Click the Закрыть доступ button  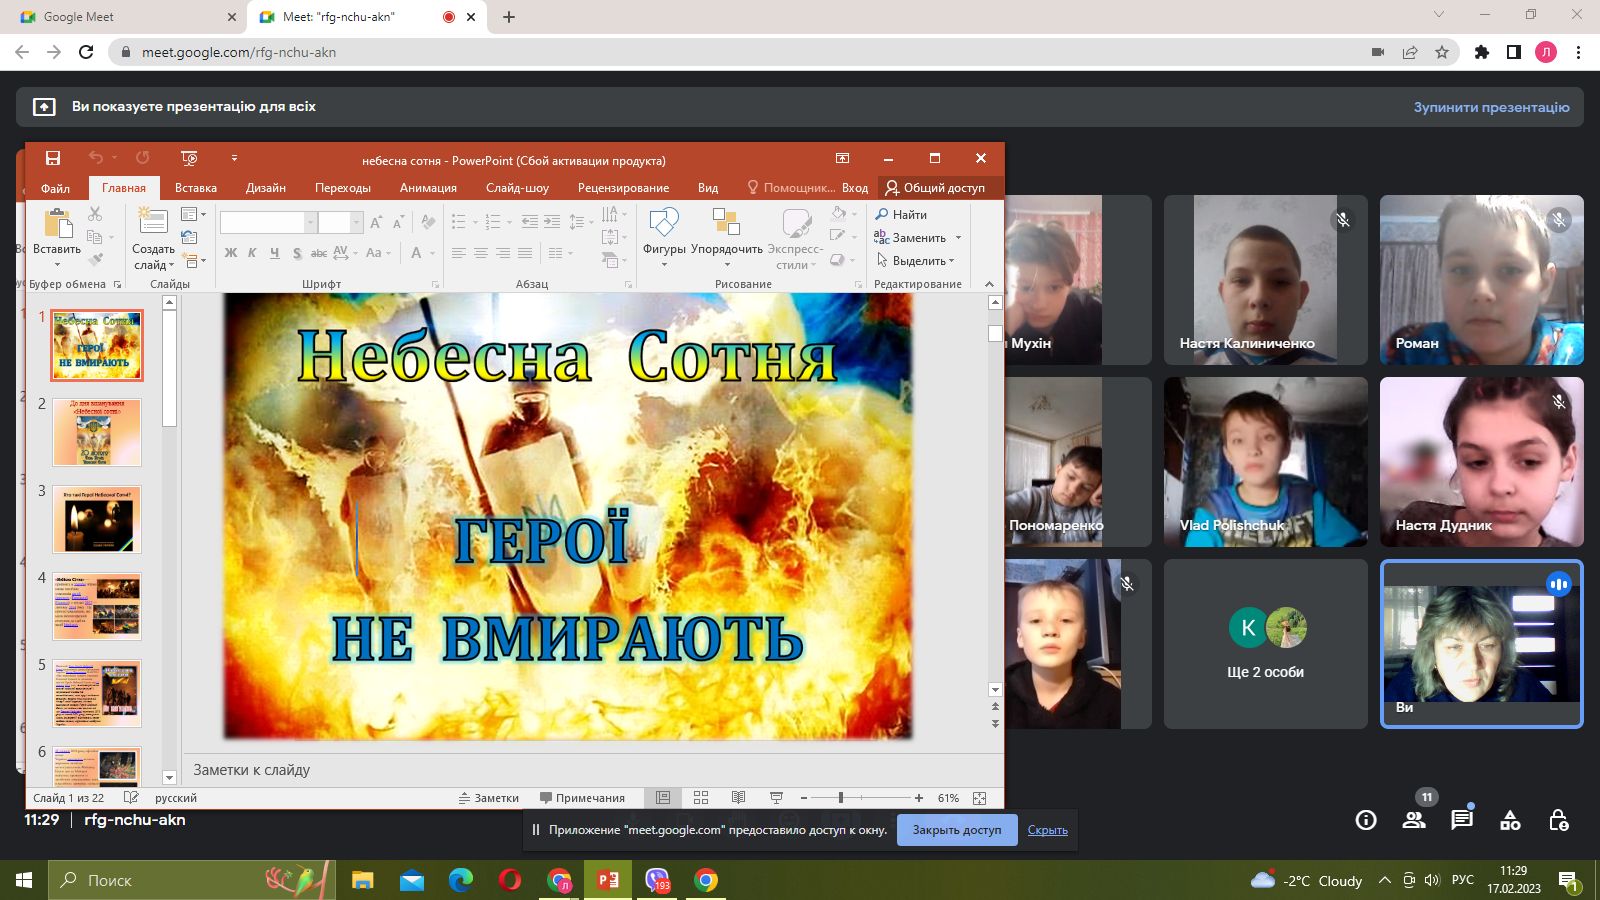(x=957, y=830)
